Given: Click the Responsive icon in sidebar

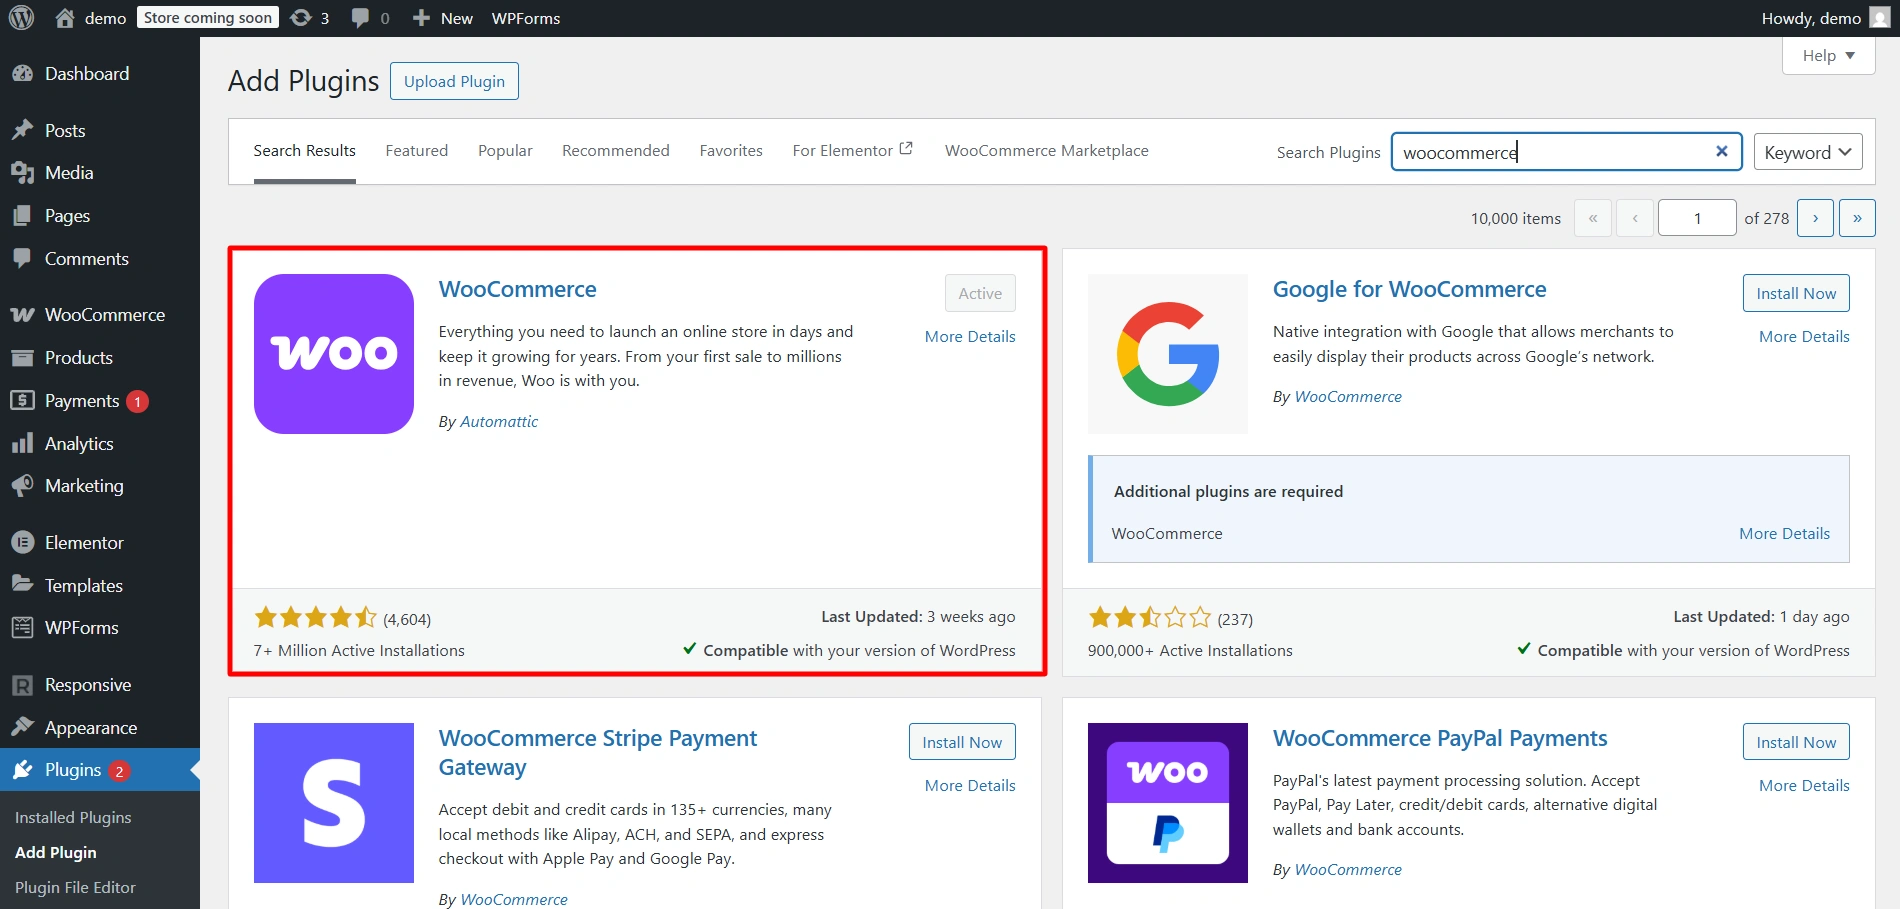Looking at the screenshot, I should coord(22,685).
